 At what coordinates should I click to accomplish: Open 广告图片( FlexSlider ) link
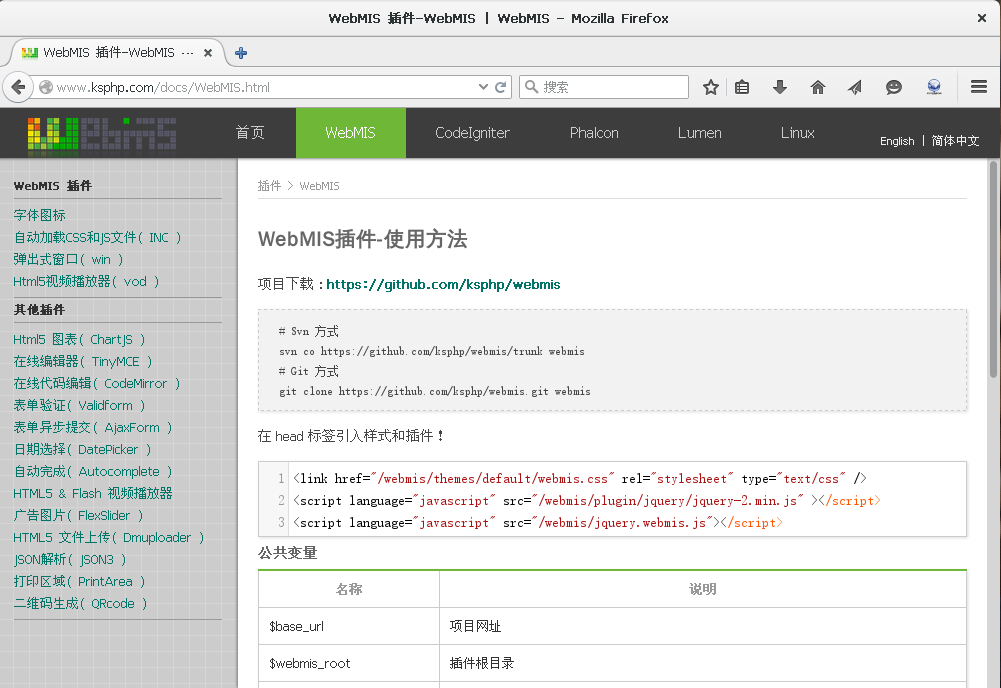79,516
